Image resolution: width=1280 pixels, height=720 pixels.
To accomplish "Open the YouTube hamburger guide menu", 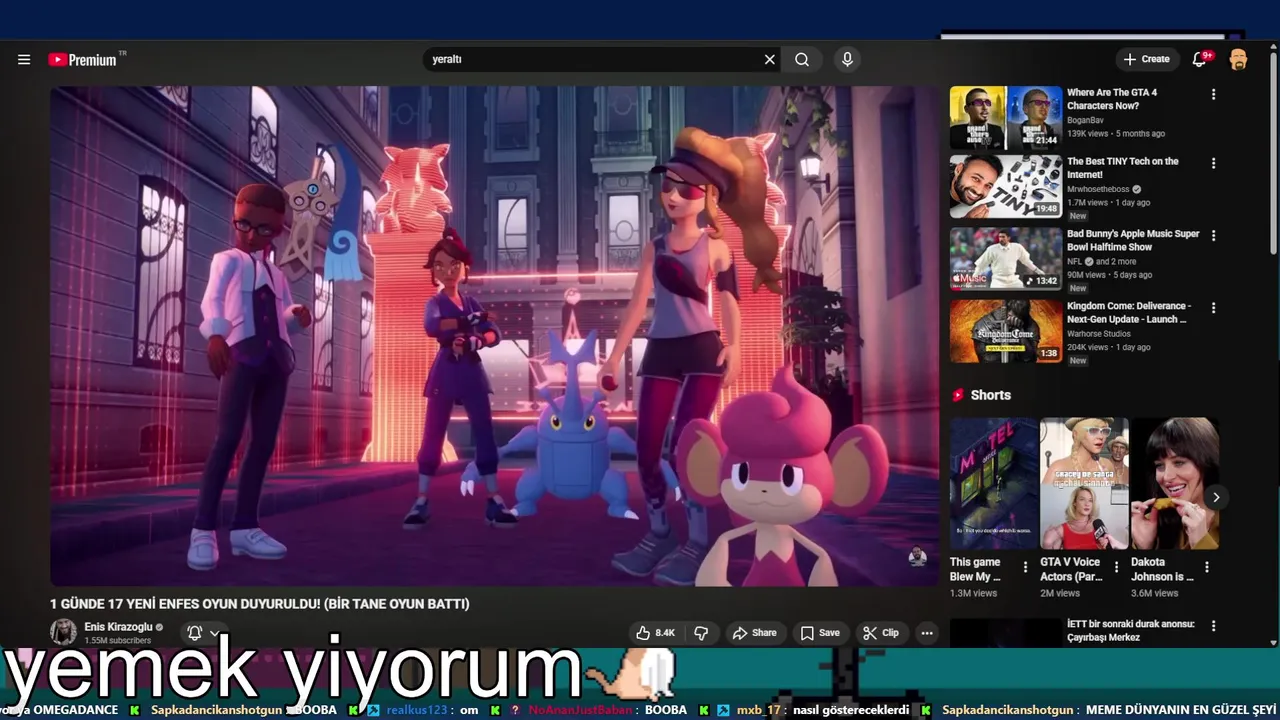I will [24, 59].
